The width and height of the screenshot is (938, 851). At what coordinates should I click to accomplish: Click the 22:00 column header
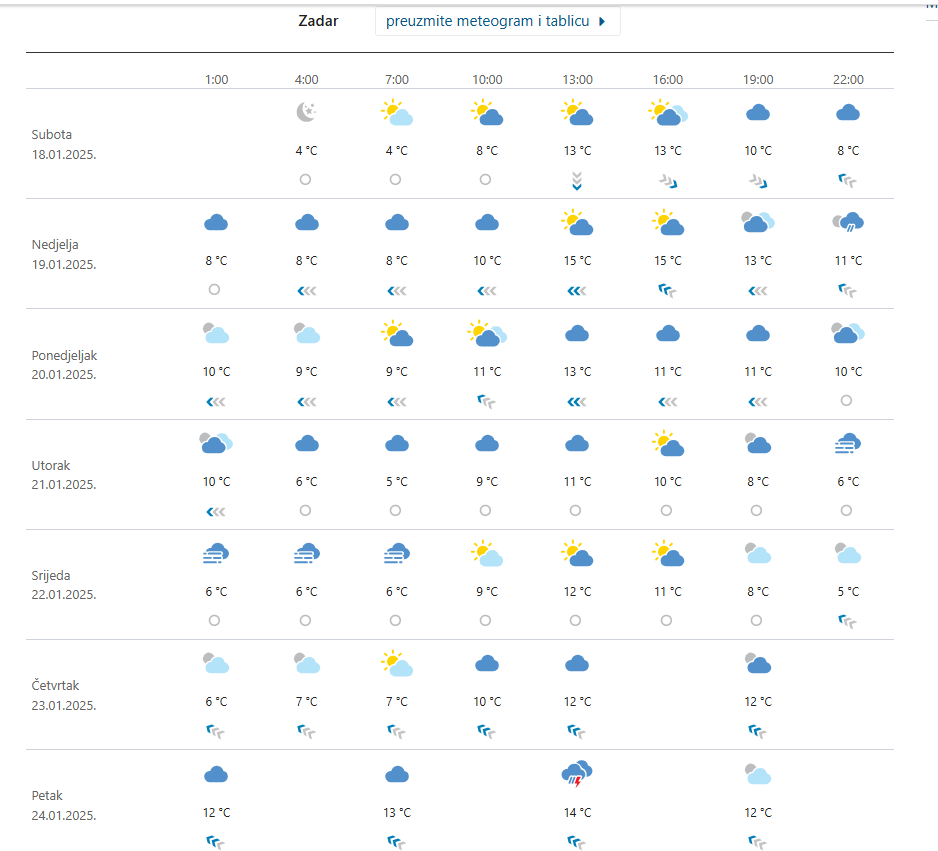point(848,79)
